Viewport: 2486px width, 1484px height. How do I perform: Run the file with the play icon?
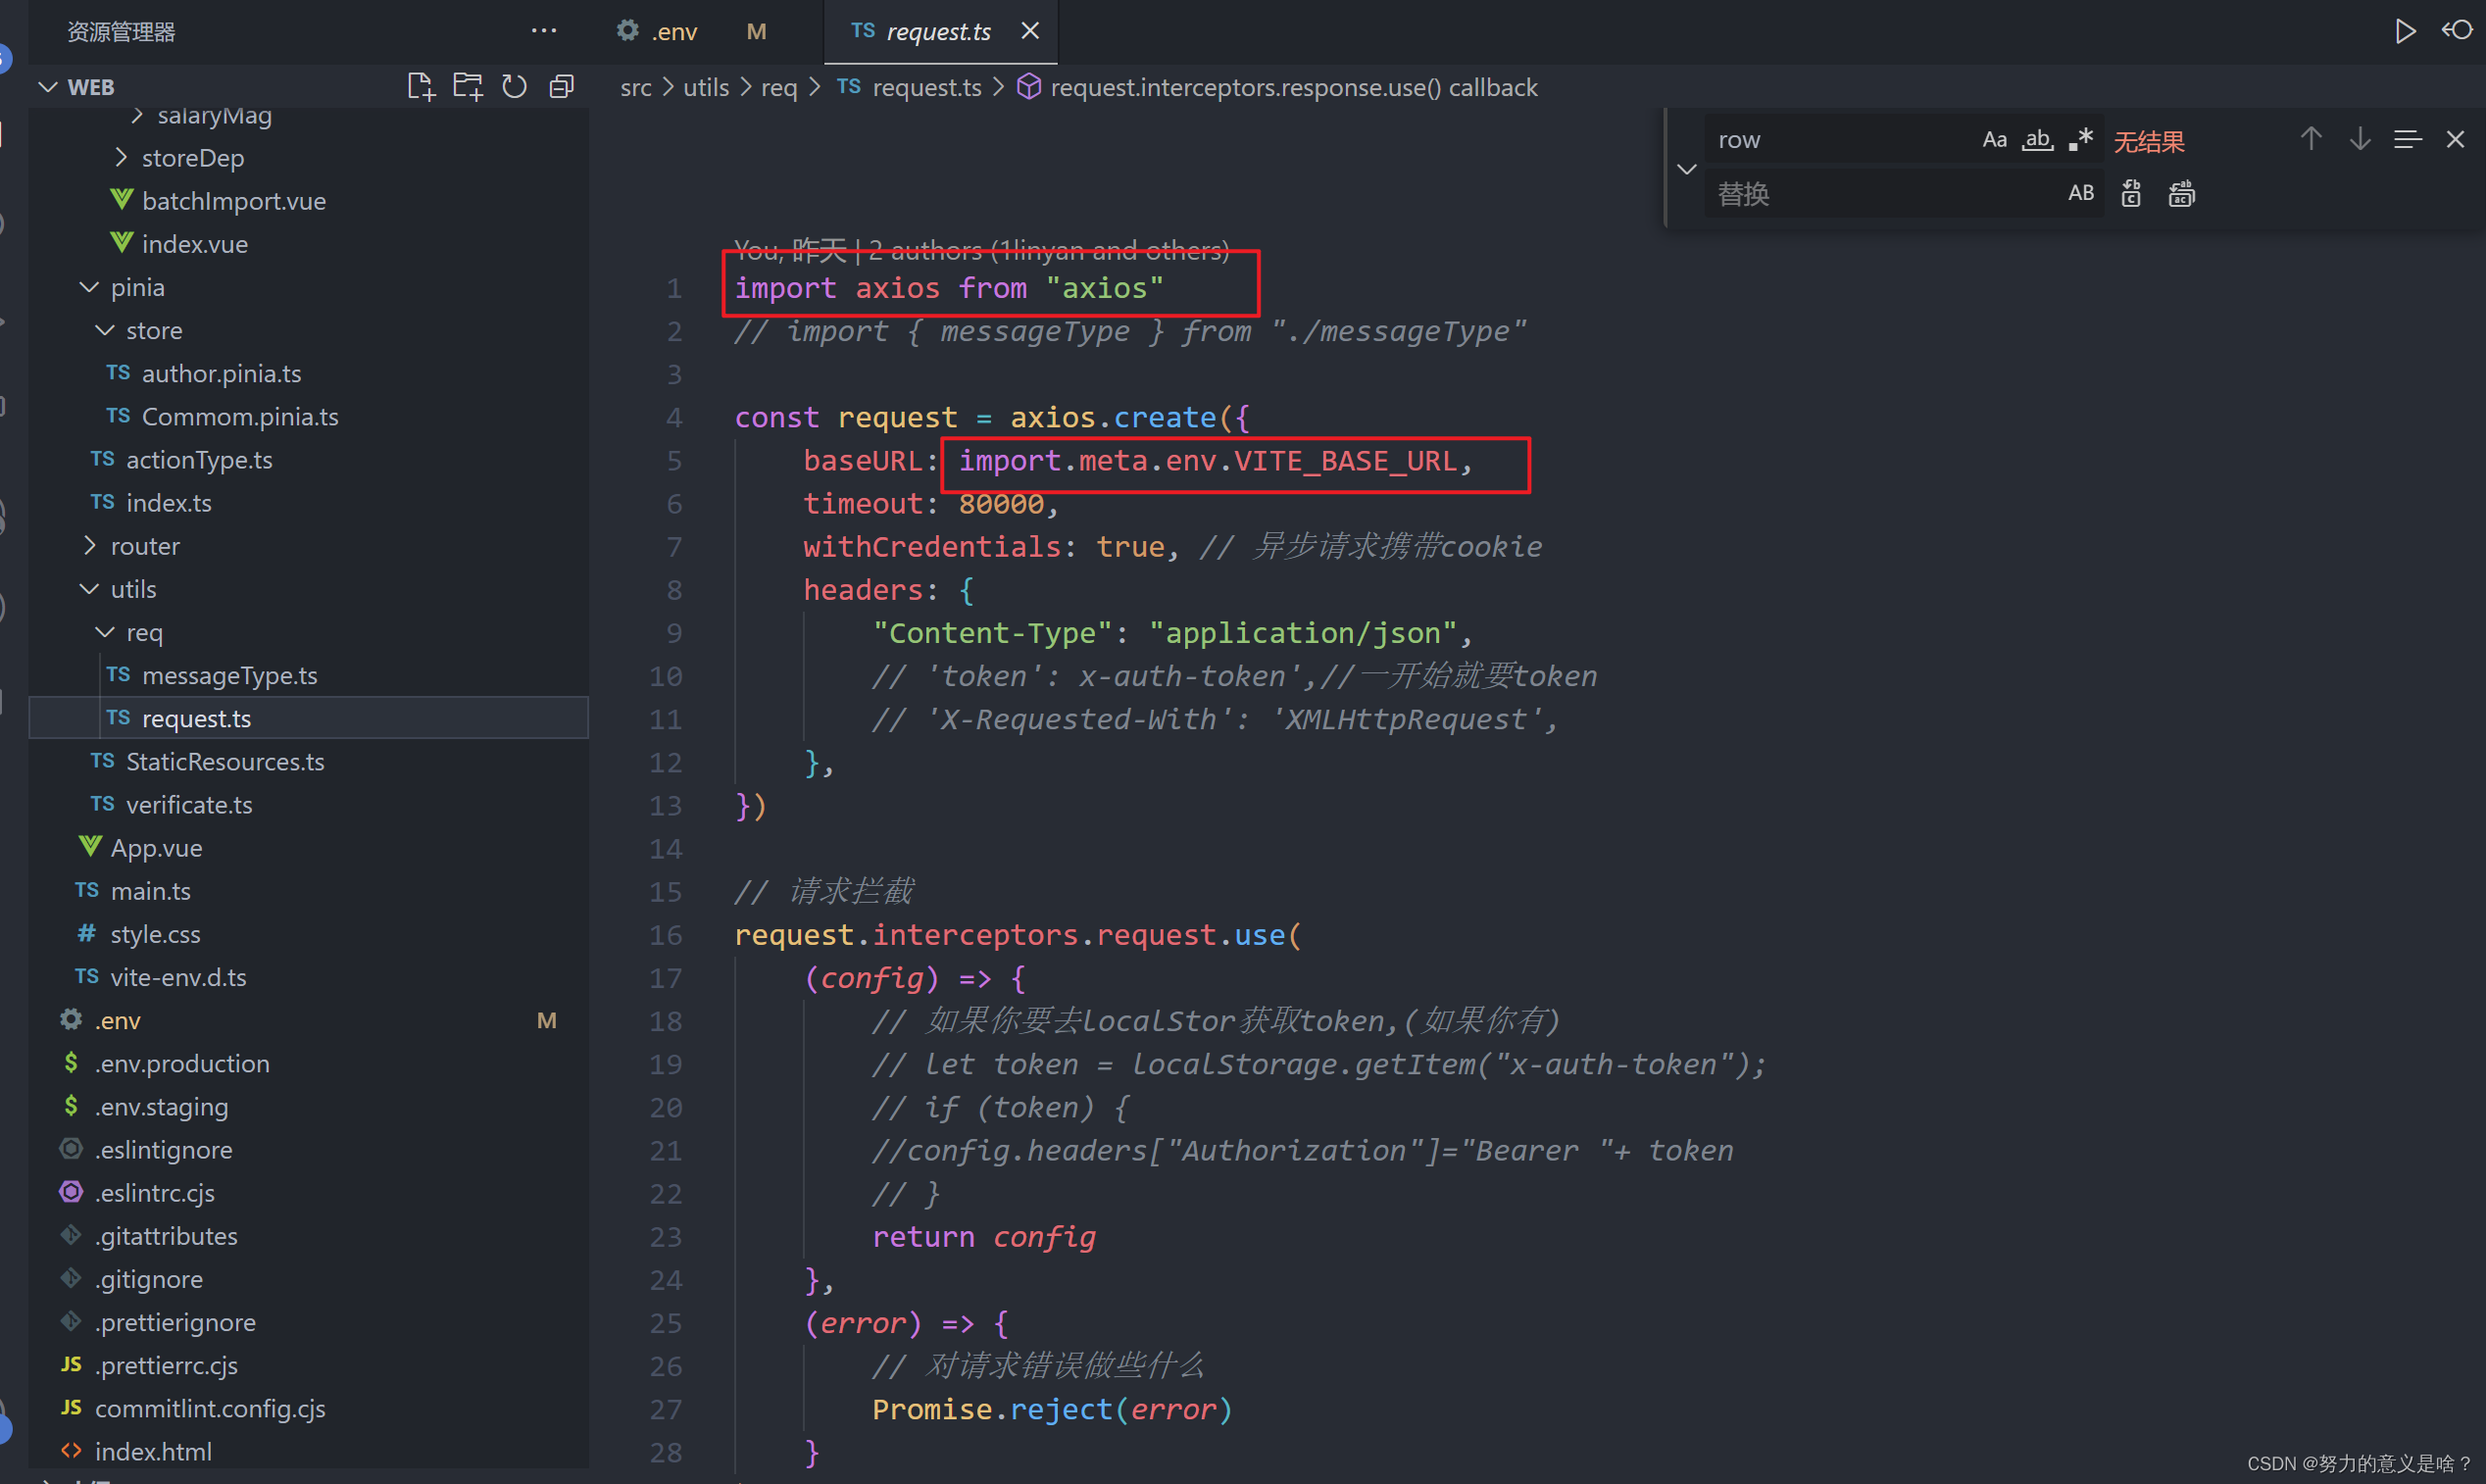[2405, 31]
